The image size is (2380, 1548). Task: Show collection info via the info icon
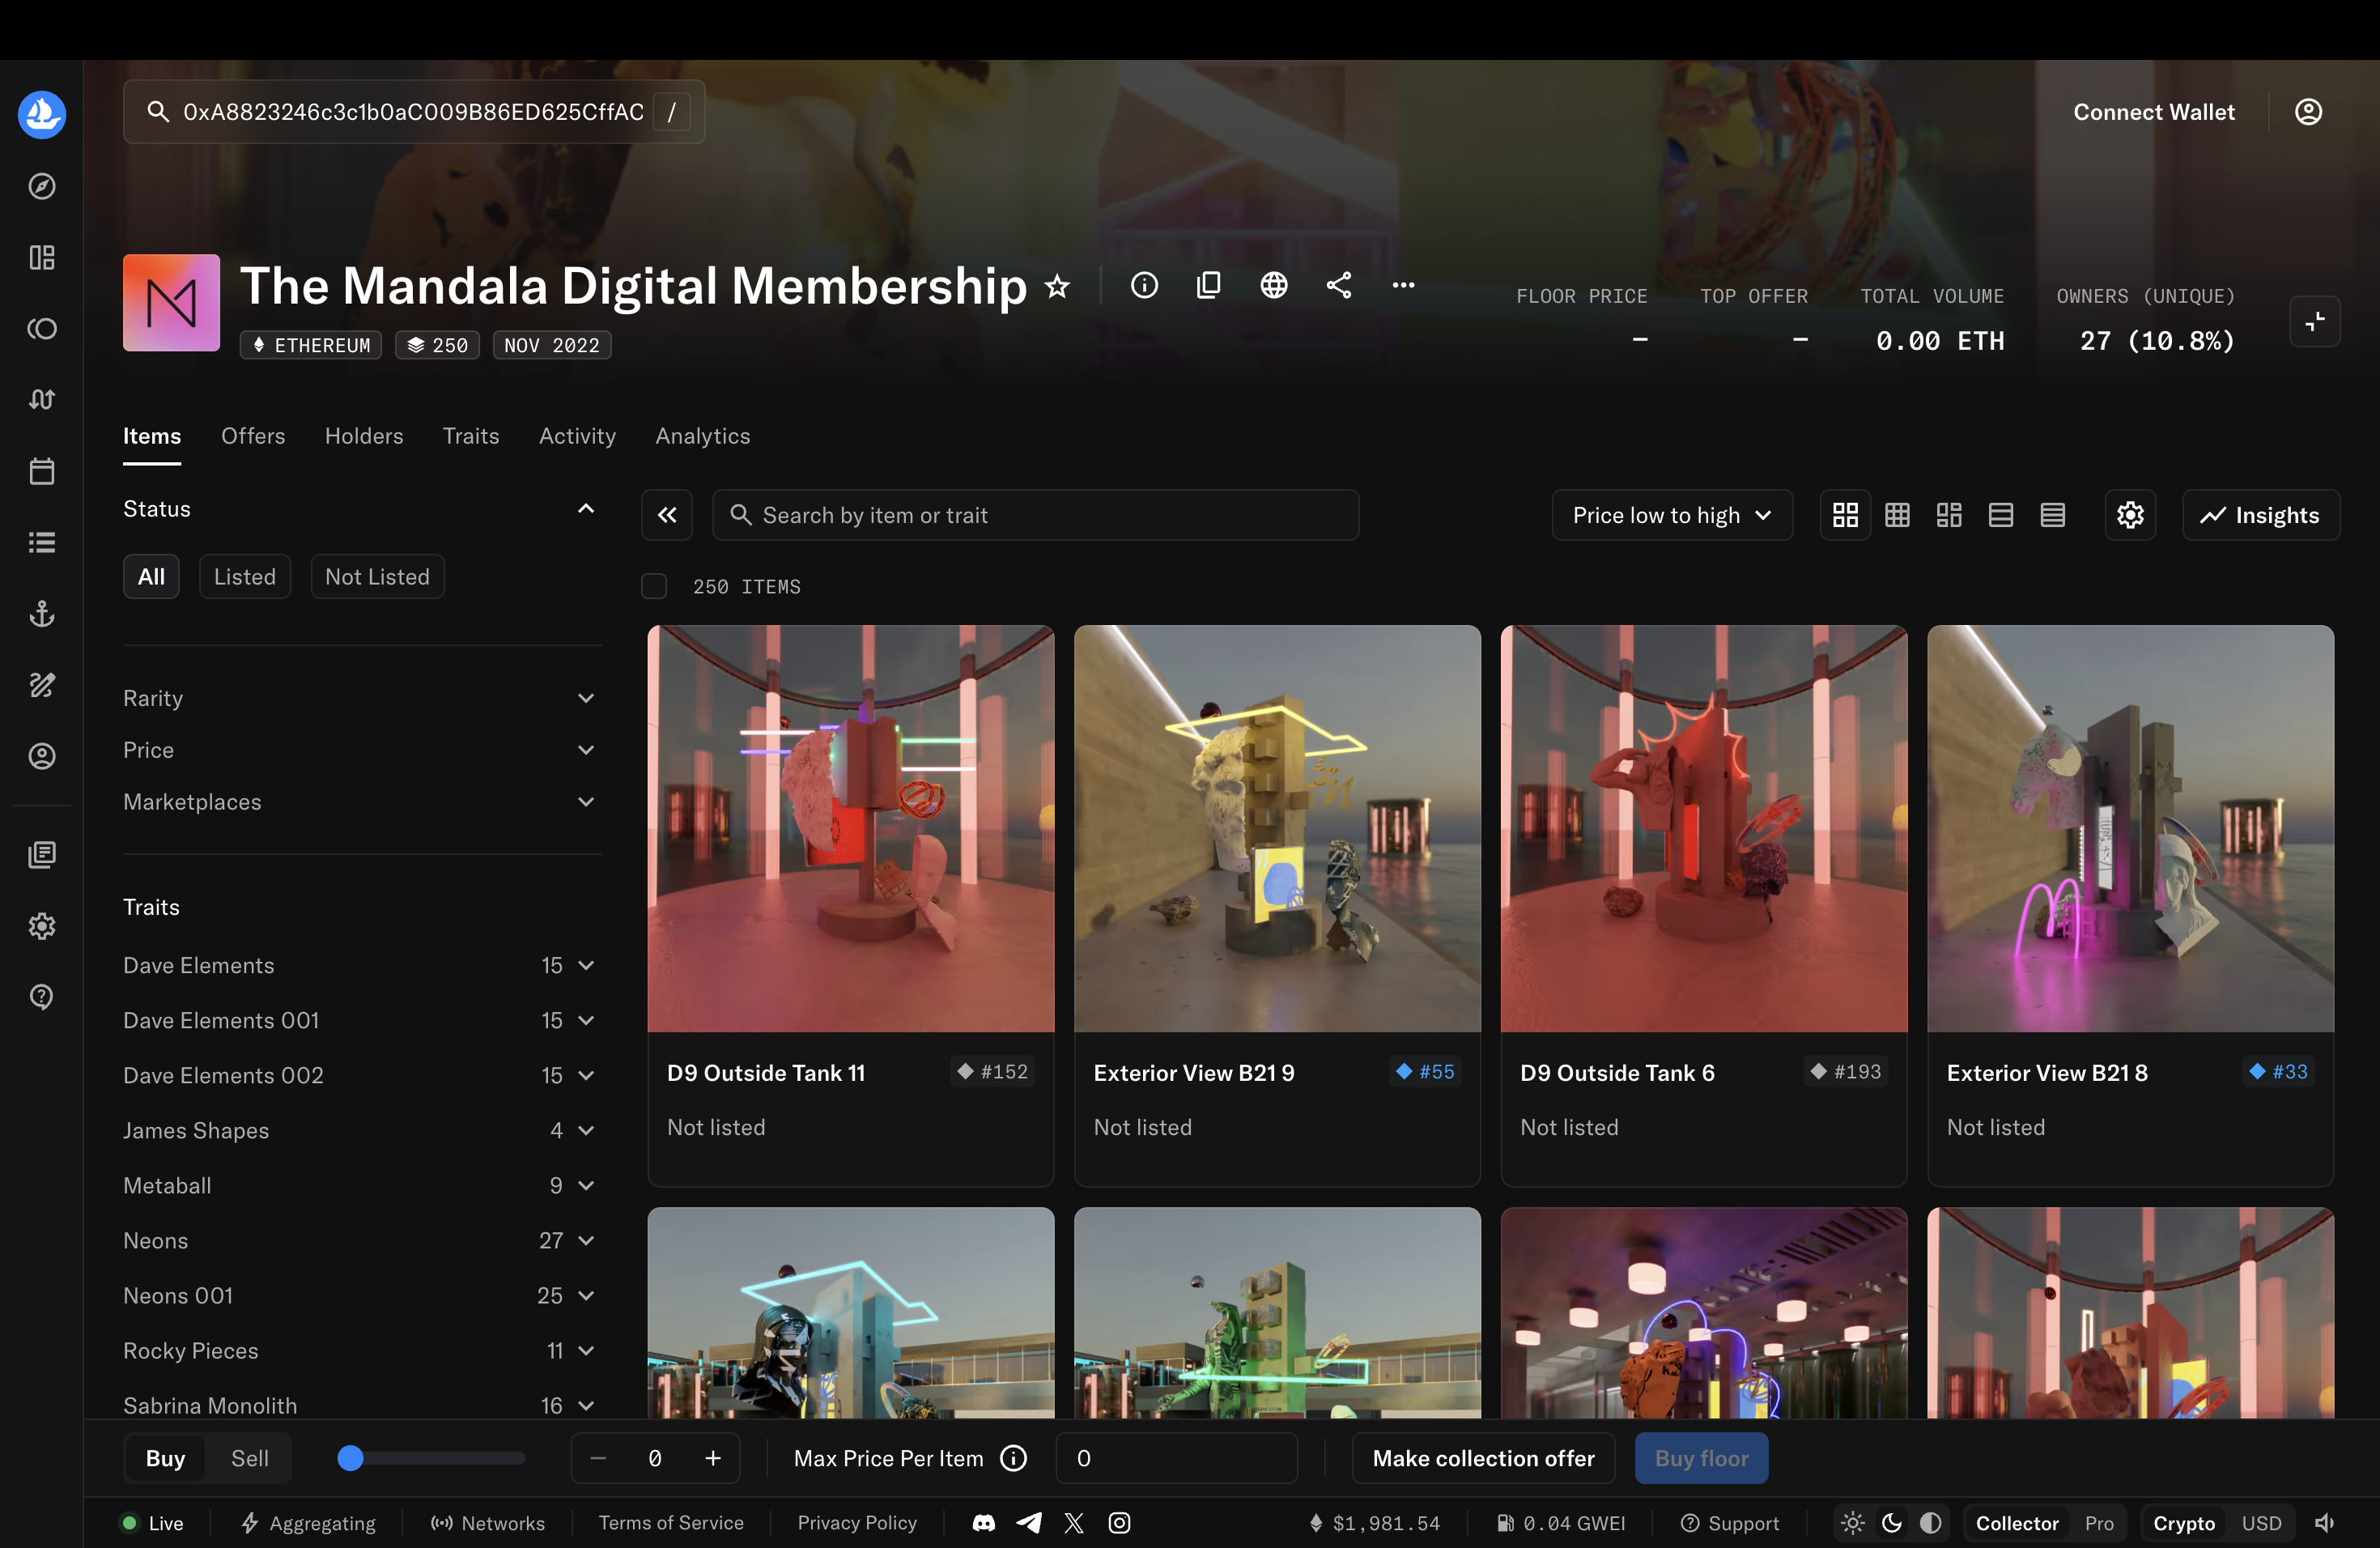1144,285
